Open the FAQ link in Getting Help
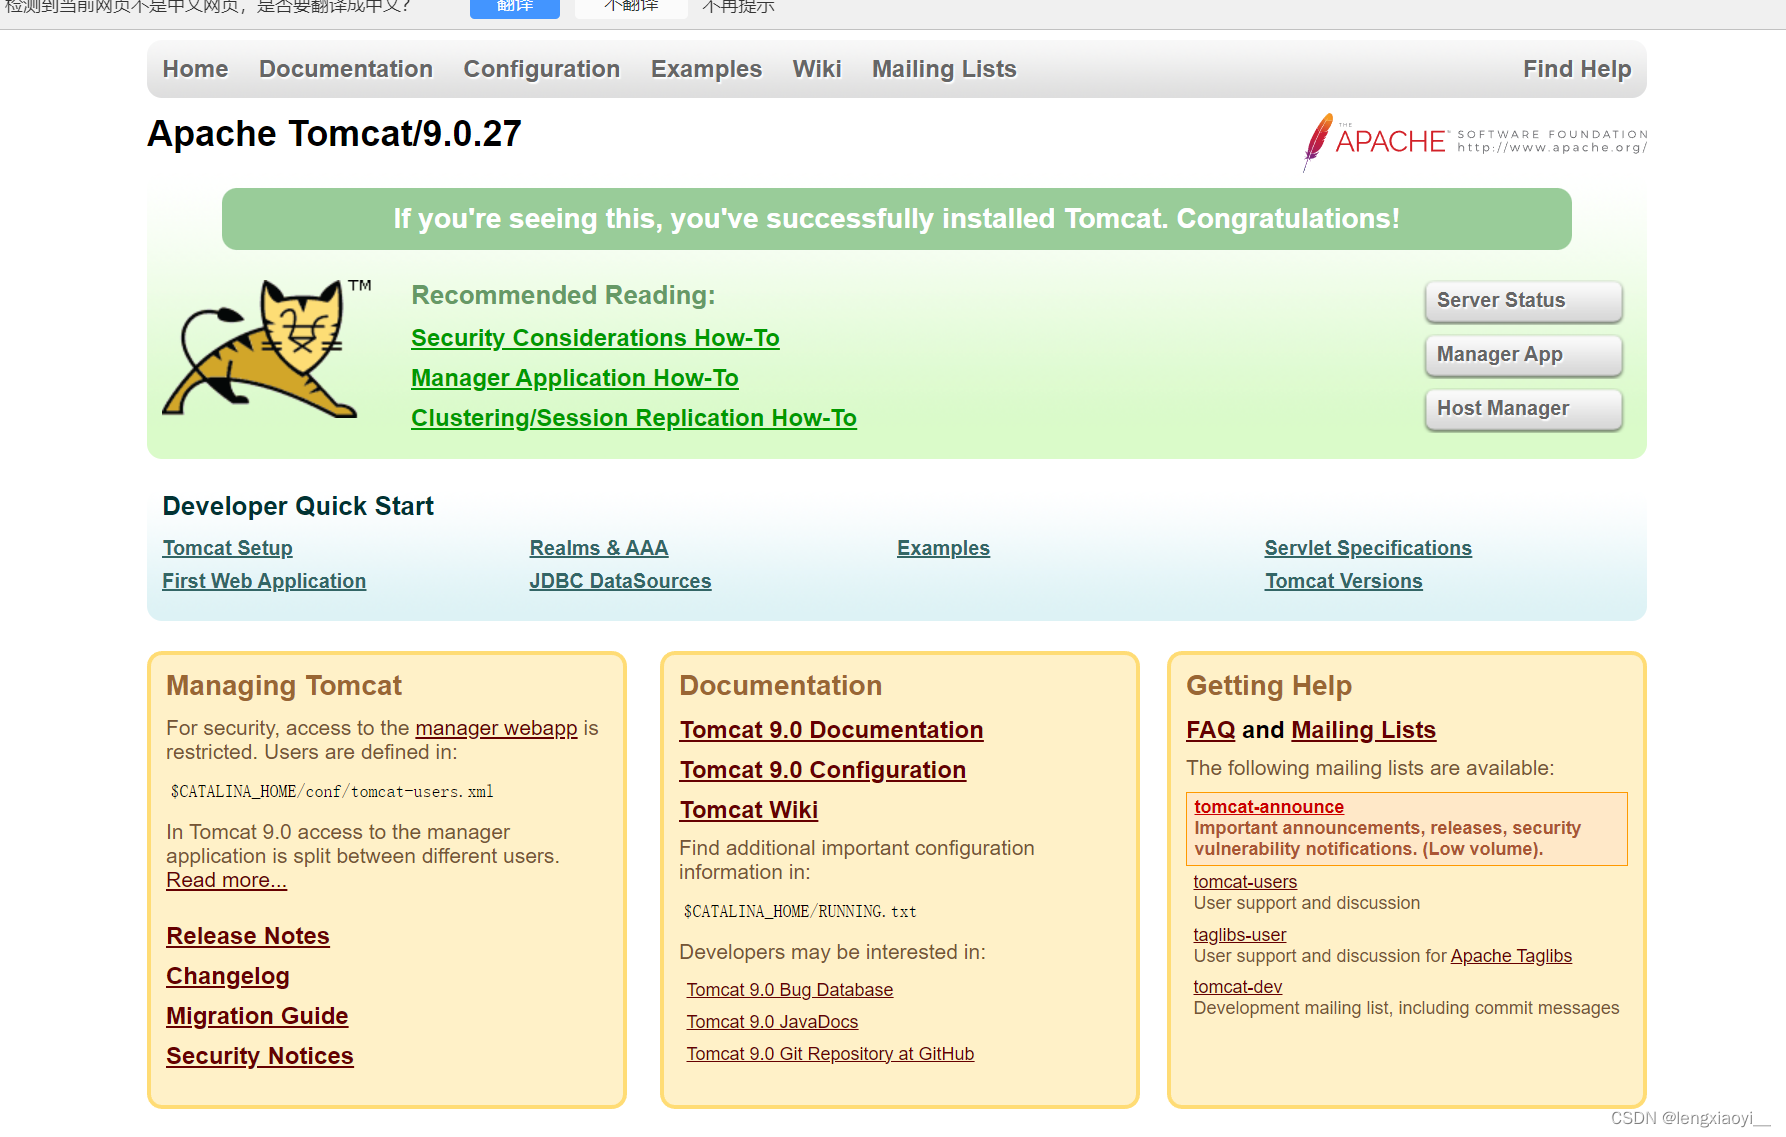This screenshot has height=1137, width=1786. tap(1211, 730)
